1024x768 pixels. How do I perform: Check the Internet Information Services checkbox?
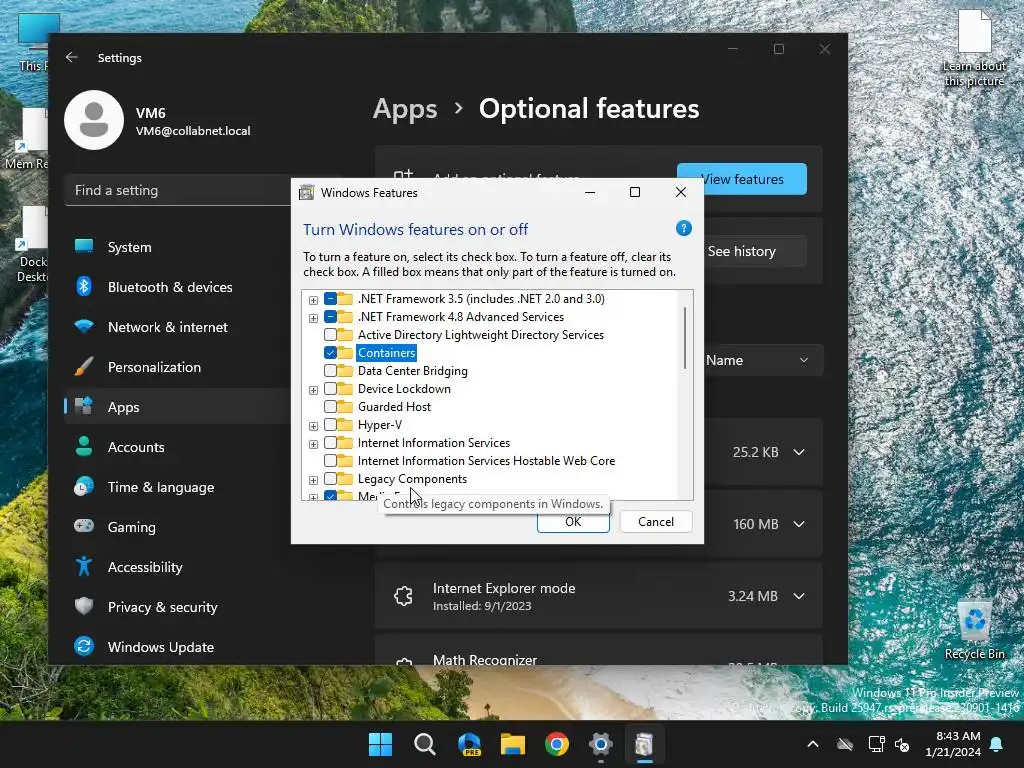(330, 443)
